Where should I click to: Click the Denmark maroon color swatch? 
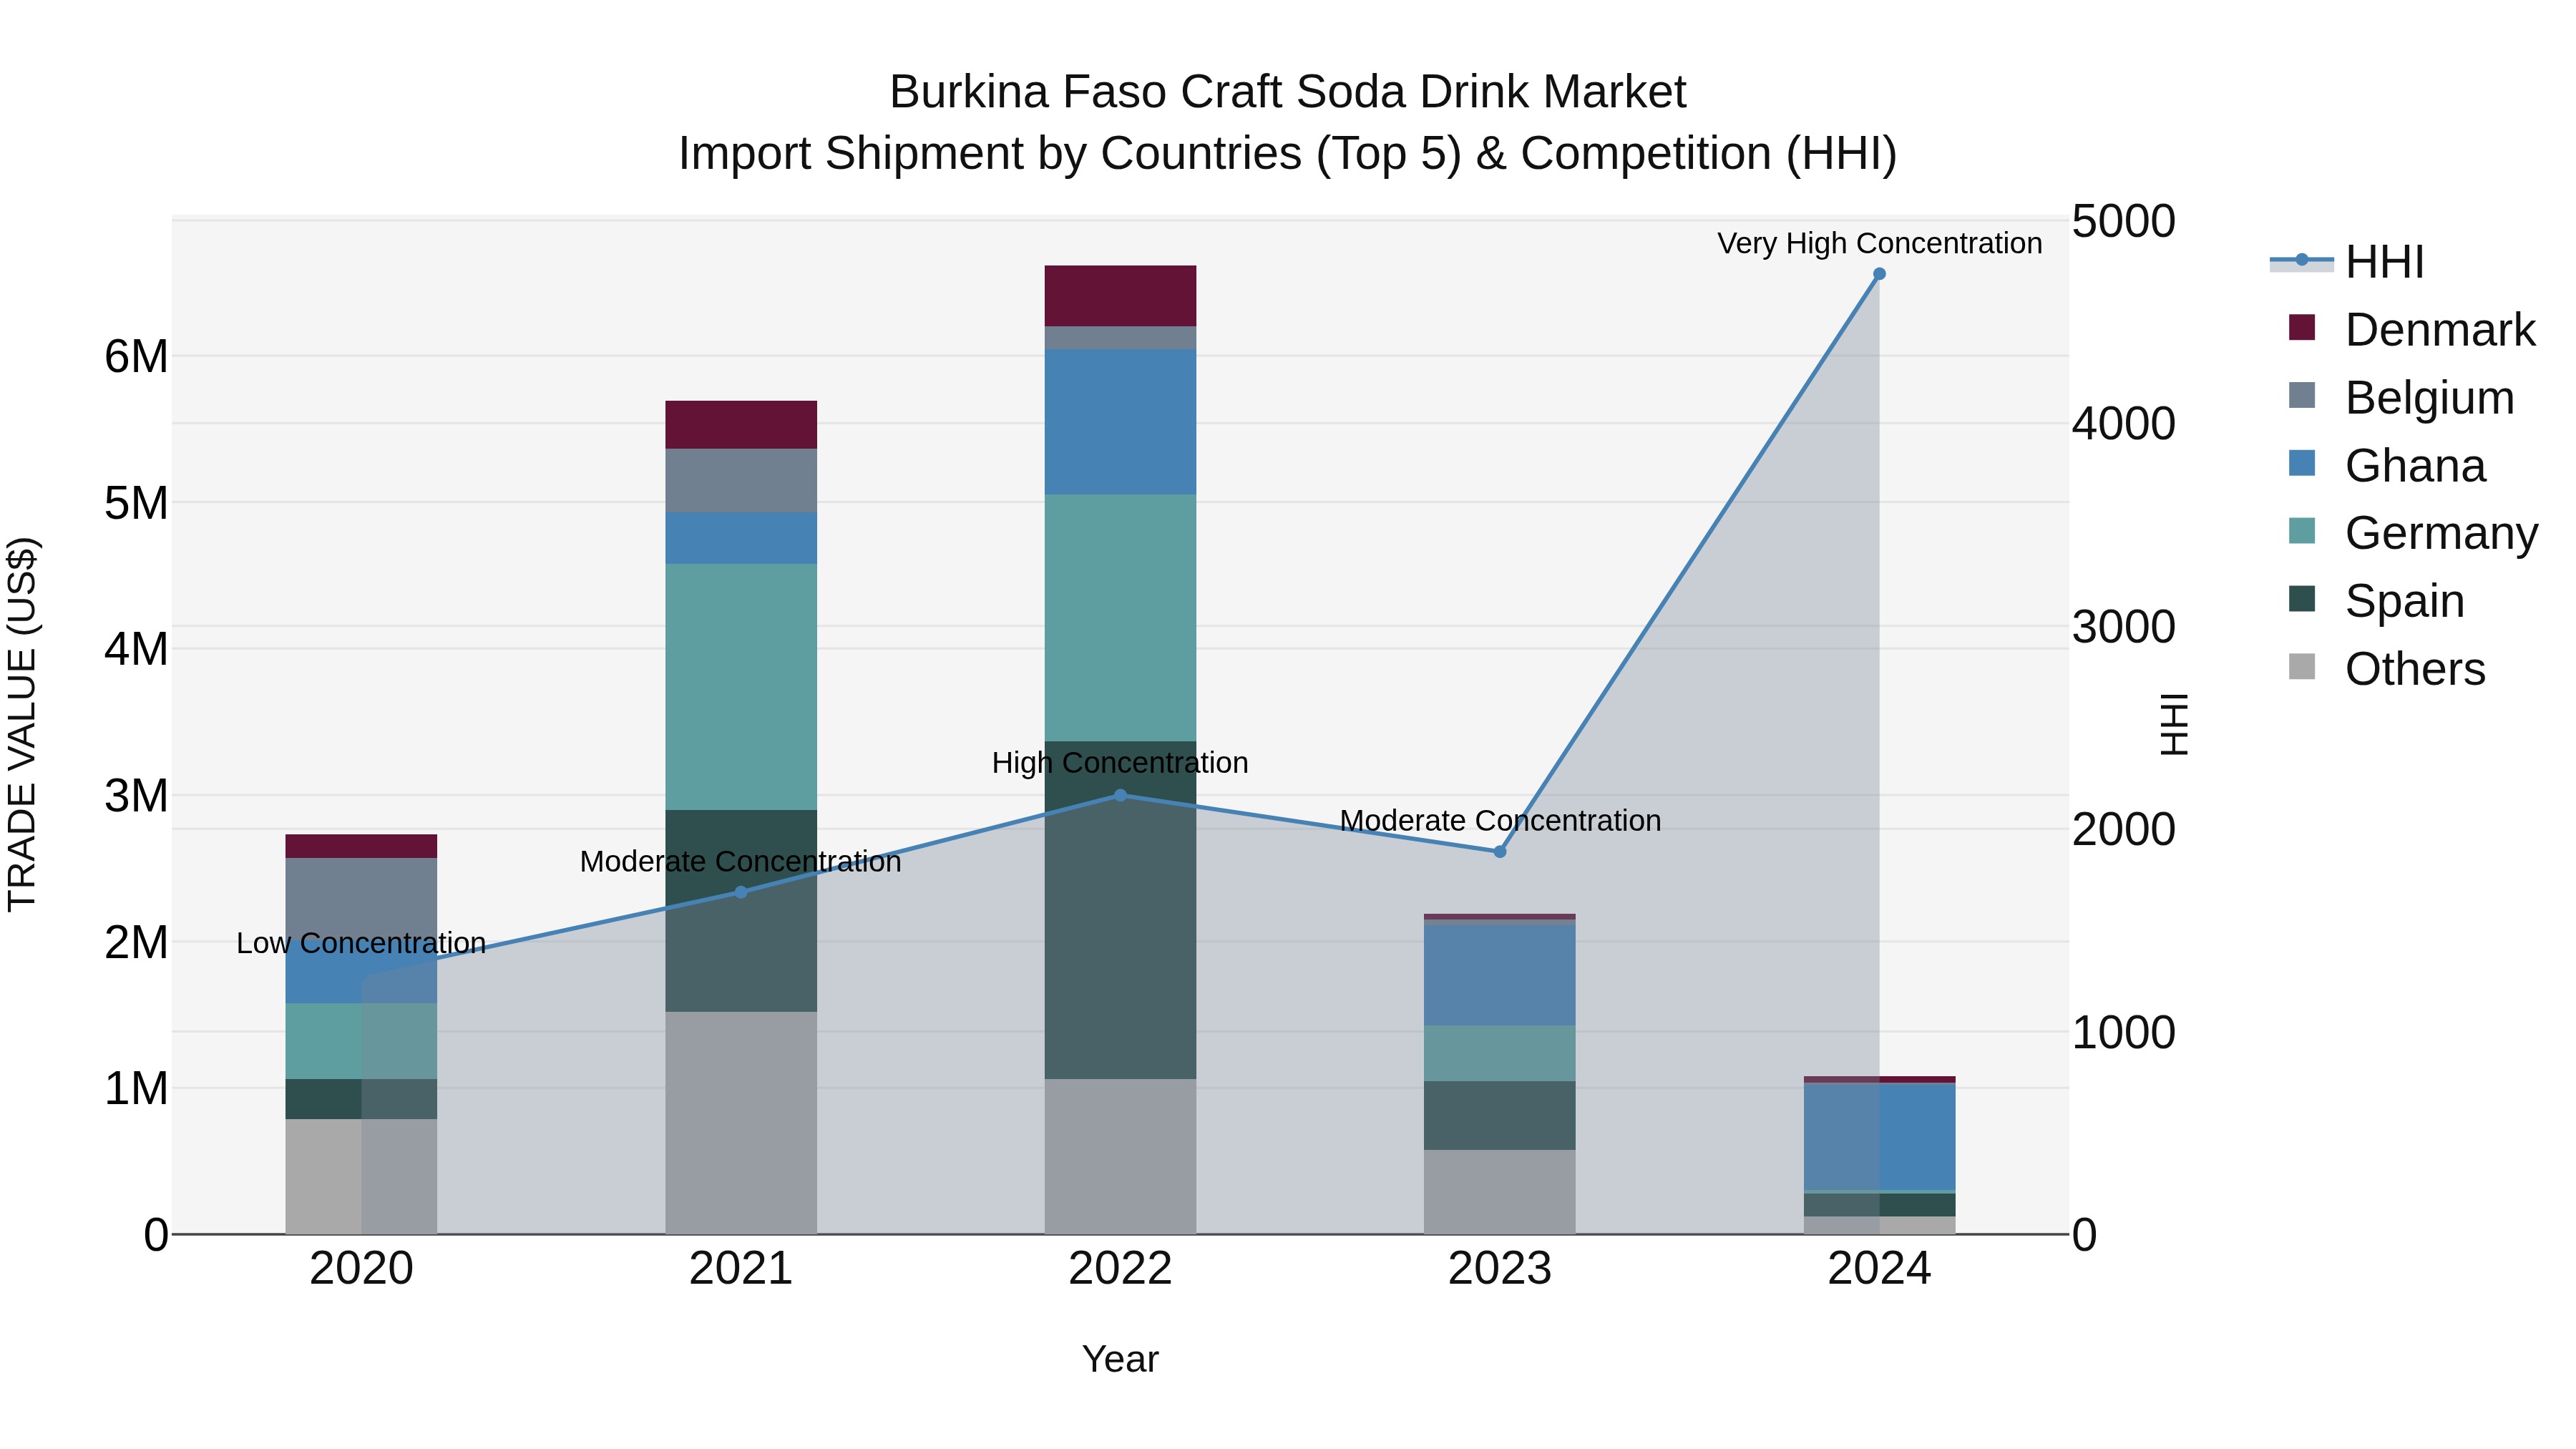pos(2302,327)
